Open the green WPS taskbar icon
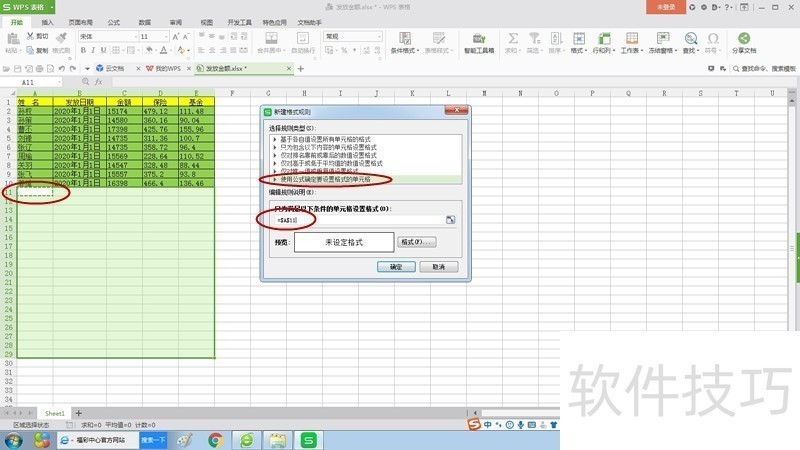Viewport: 800px width, 450px height. click(309, 440)
